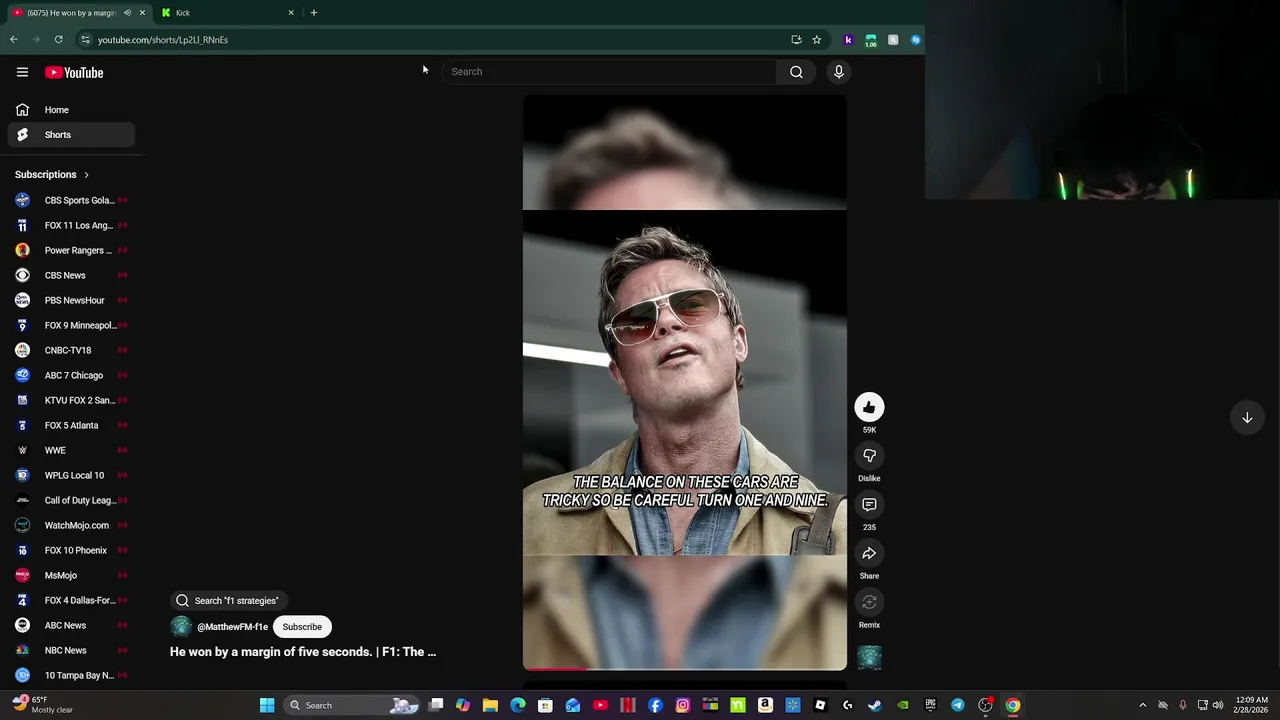Click the magnifier search button
1280x720 pixels.
[x=796, y=72]
